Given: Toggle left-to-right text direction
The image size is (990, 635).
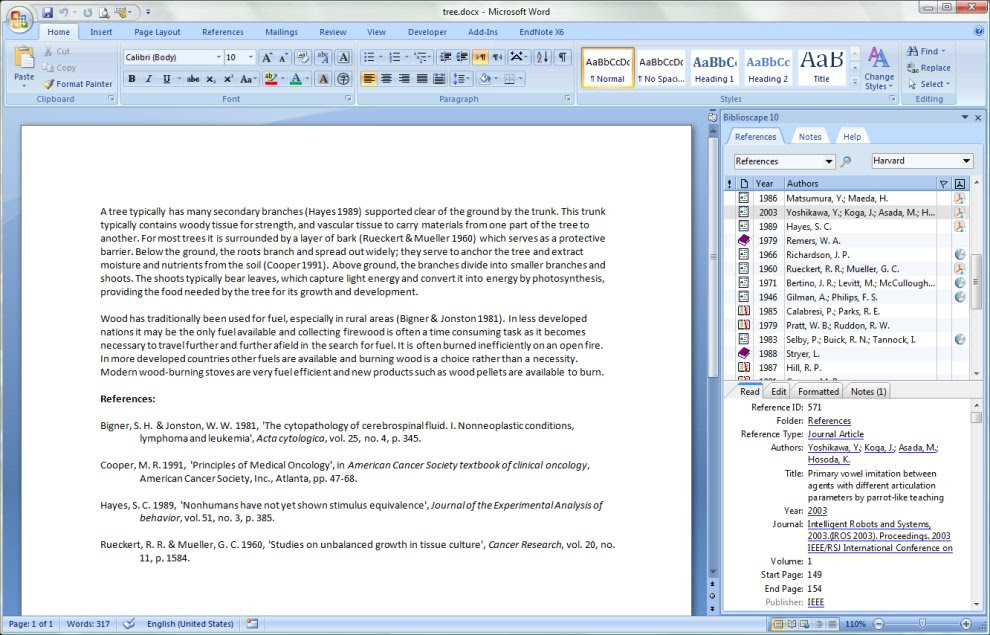Looking at the screenshot, I should (x=480, y=57).
